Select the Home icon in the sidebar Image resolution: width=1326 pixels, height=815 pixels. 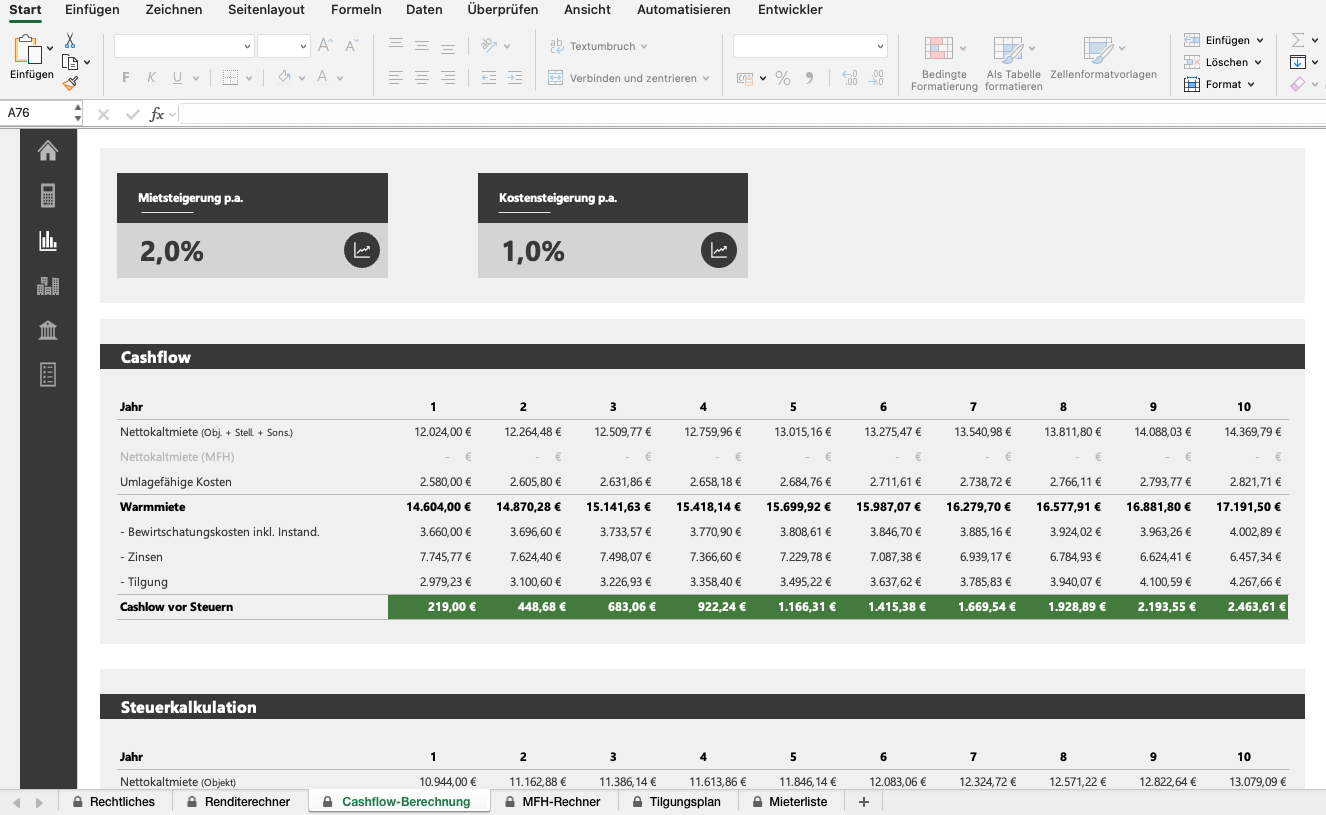pyautogui.click(x=47, y=150)
